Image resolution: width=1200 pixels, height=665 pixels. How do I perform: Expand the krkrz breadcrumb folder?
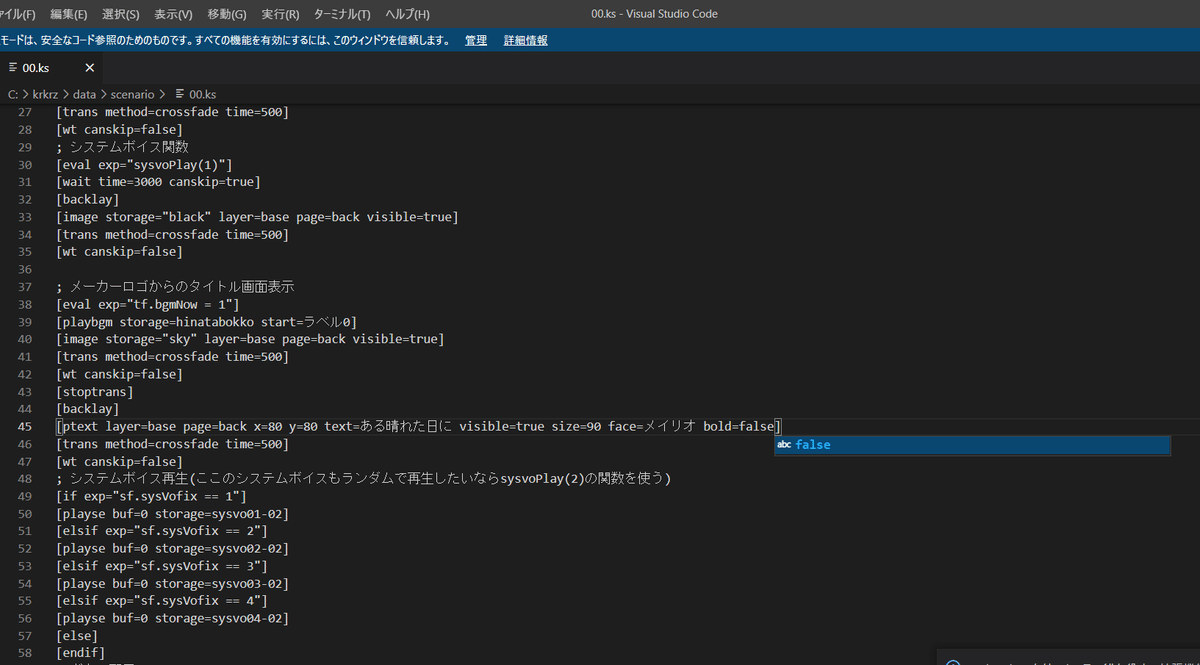(44, 93)
